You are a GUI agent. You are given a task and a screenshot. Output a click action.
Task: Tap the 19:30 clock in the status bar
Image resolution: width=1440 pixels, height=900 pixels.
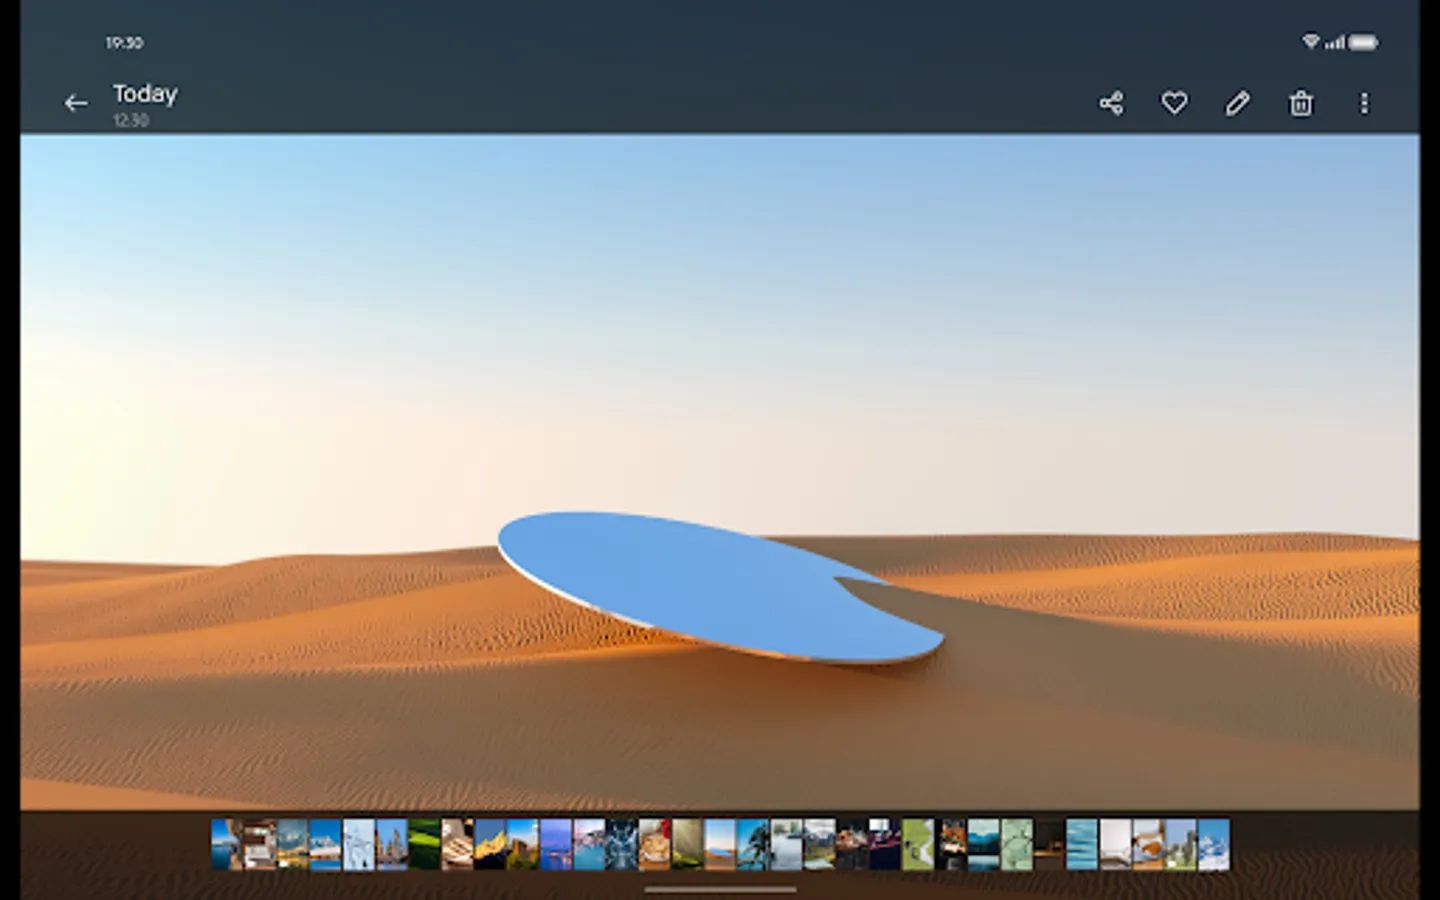click(123, 43)
